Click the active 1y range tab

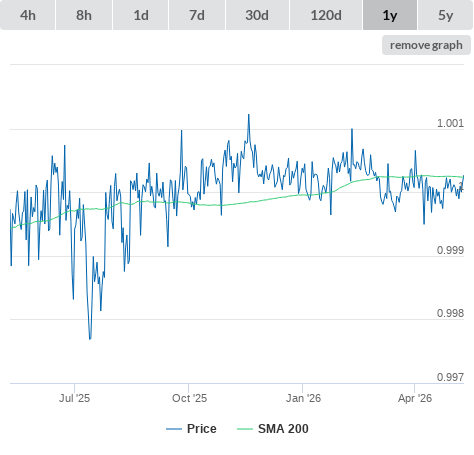[390, 15]
